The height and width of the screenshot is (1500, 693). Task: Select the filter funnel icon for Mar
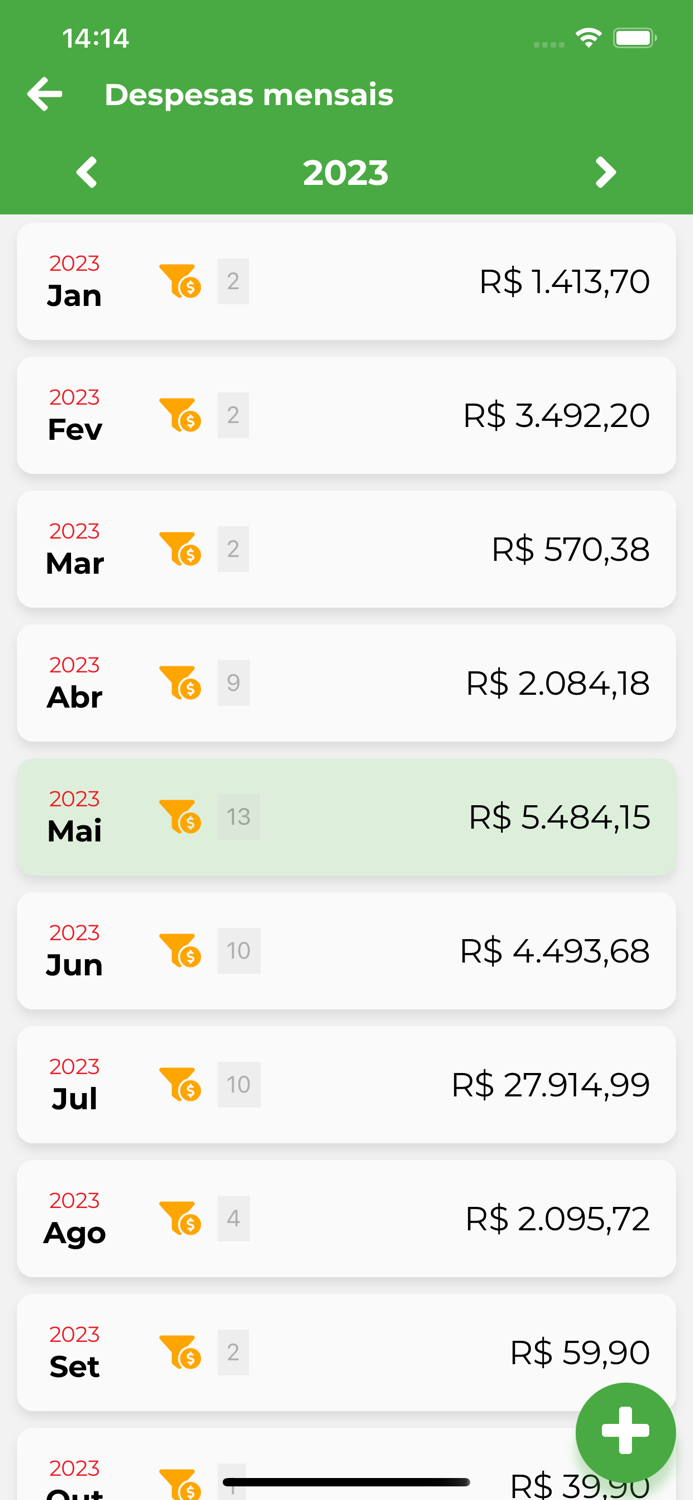179,549
